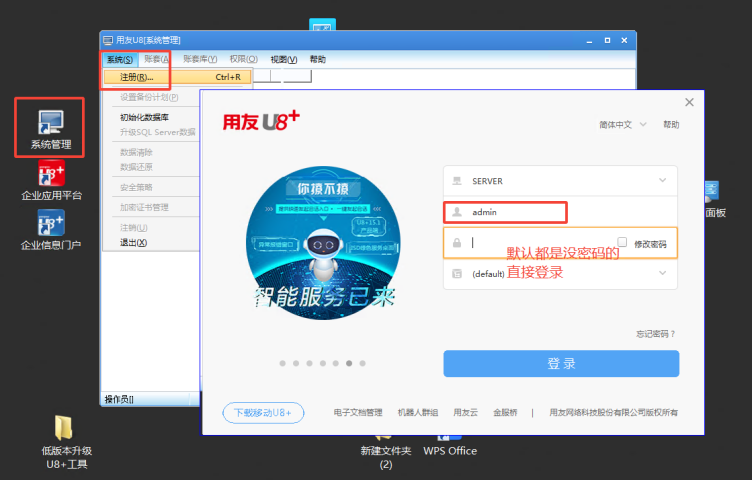Click the robot banner image
The height and width of the screenshot is (480, 752).
(323, 243)
